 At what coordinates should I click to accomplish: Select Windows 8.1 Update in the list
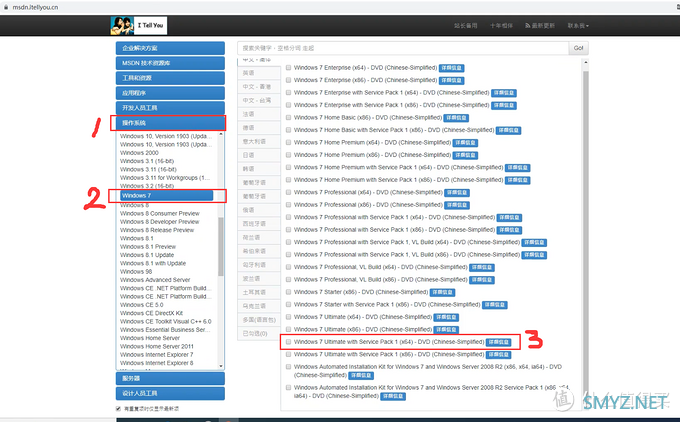(147, 255)
